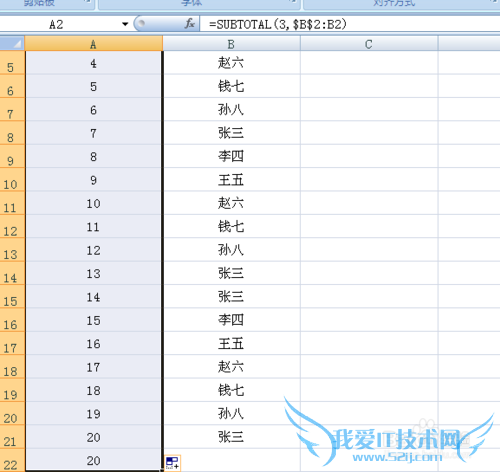Screen dimensions: 500x472
Task: Click cell B12 with 钱七
Action: pyautogui.click(x=232, y=226)
